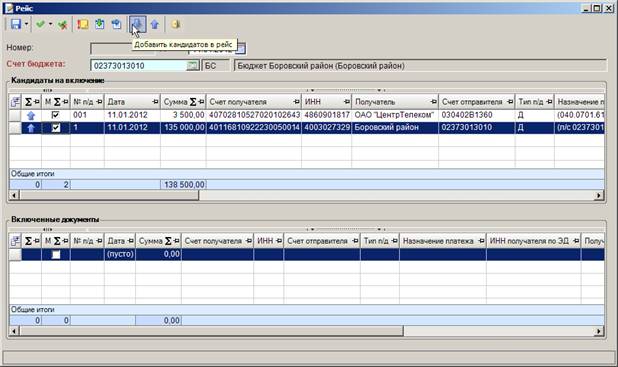This screenshot has height=367, width=618.
Task: Open the dropdown arrow beside the green checkmark
Action: click(x=50, y=24)
